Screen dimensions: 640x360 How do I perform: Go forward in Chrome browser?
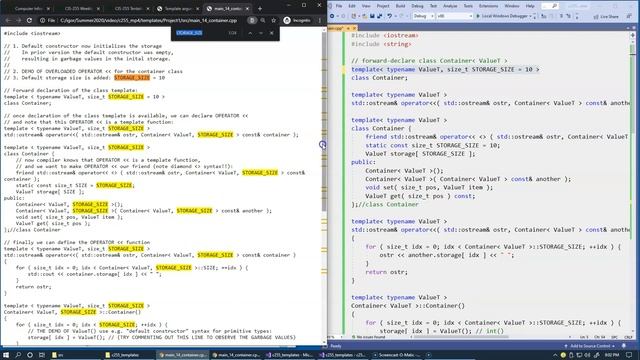click(x=18, y=20)
